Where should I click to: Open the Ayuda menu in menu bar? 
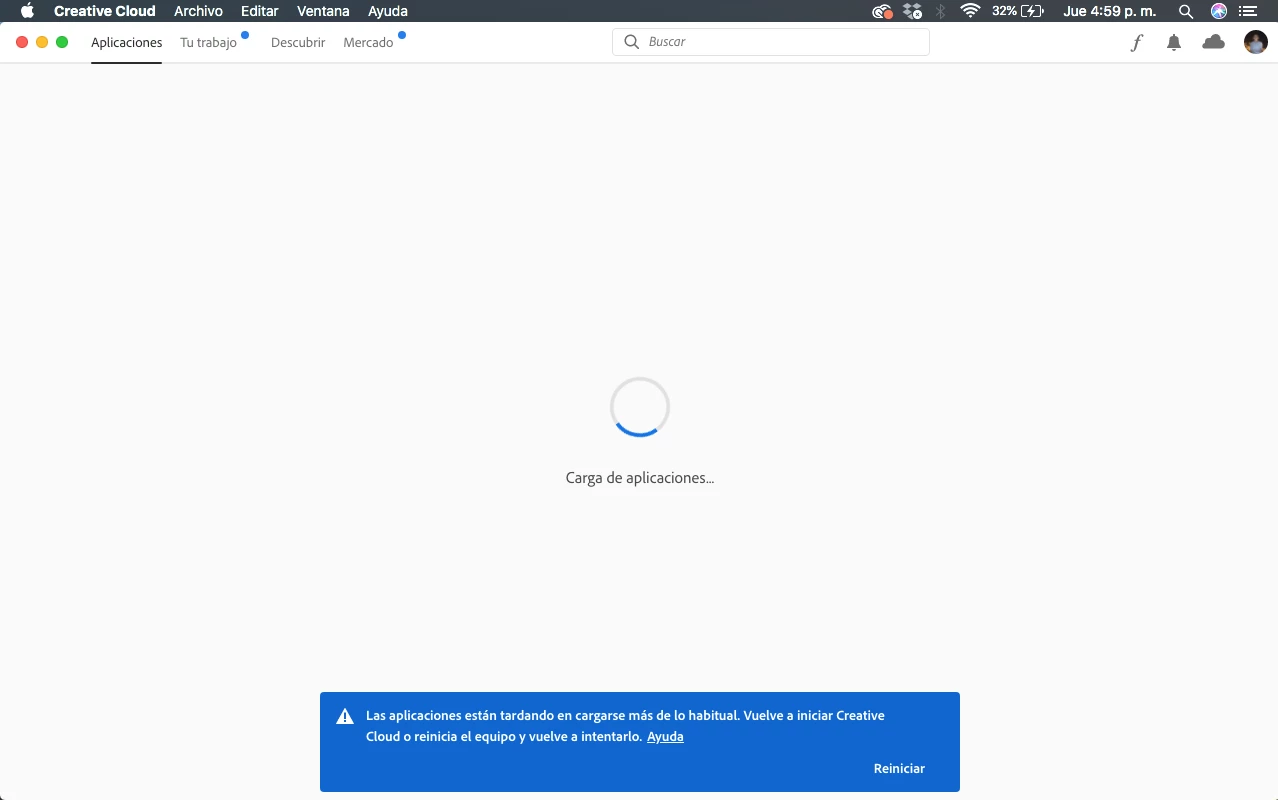click(x=388, y=11)
